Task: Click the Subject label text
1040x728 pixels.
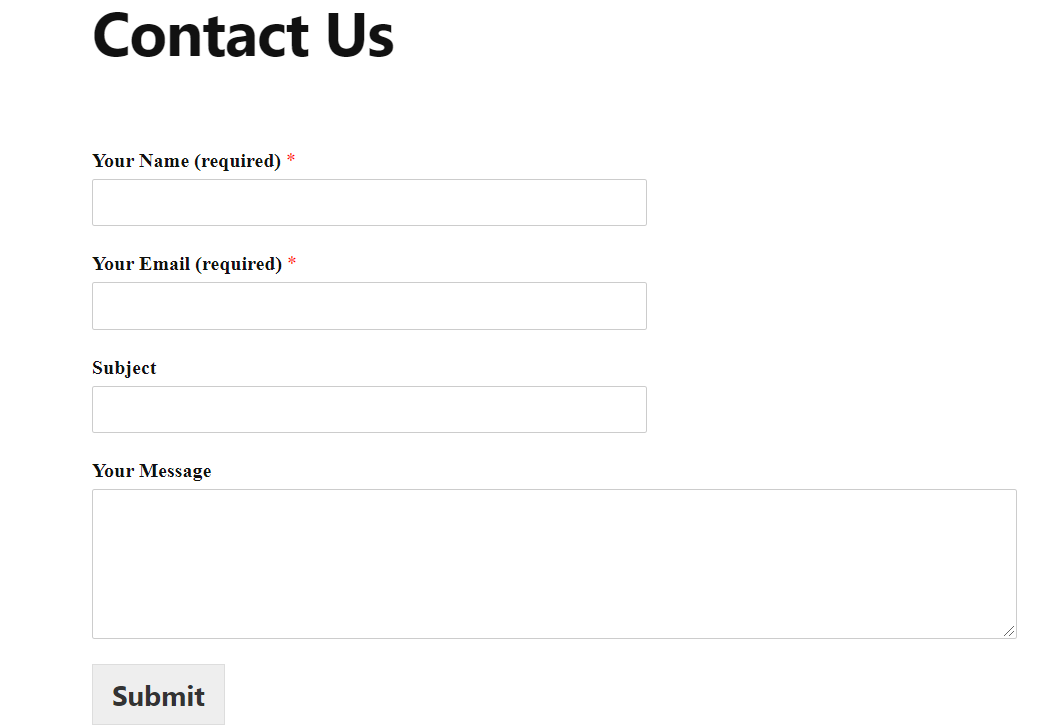Action: click(x=124, y=368)
